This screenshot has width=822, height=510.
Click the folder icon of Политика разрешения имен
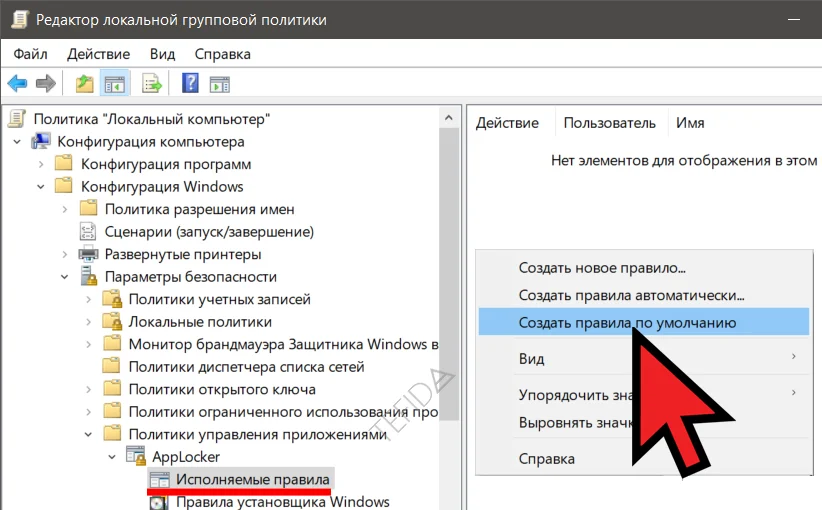coord(88,208)
